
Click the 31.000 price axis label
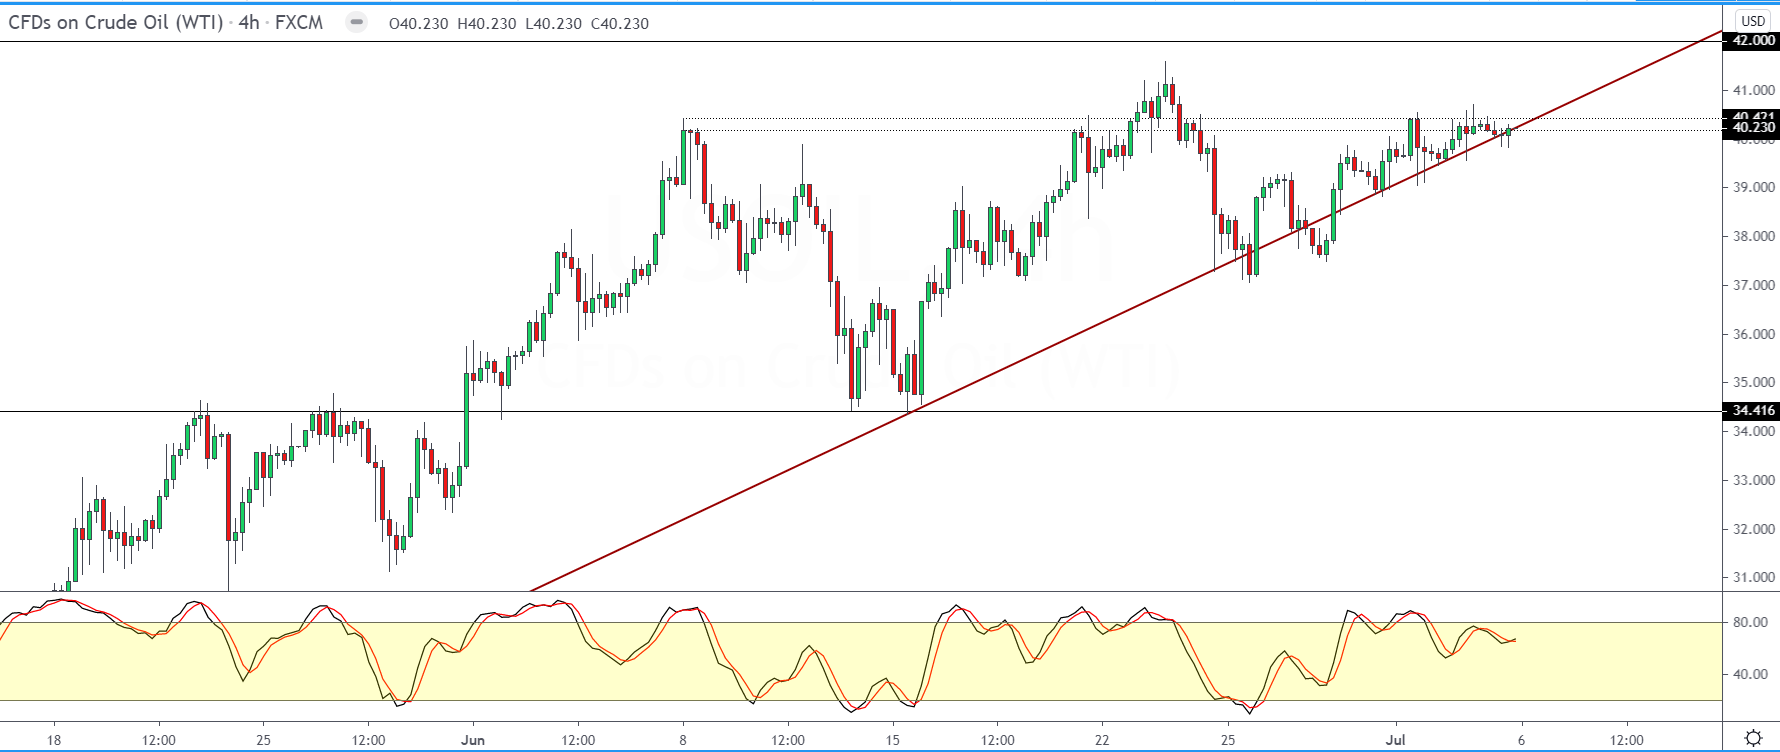(1754, 577)
